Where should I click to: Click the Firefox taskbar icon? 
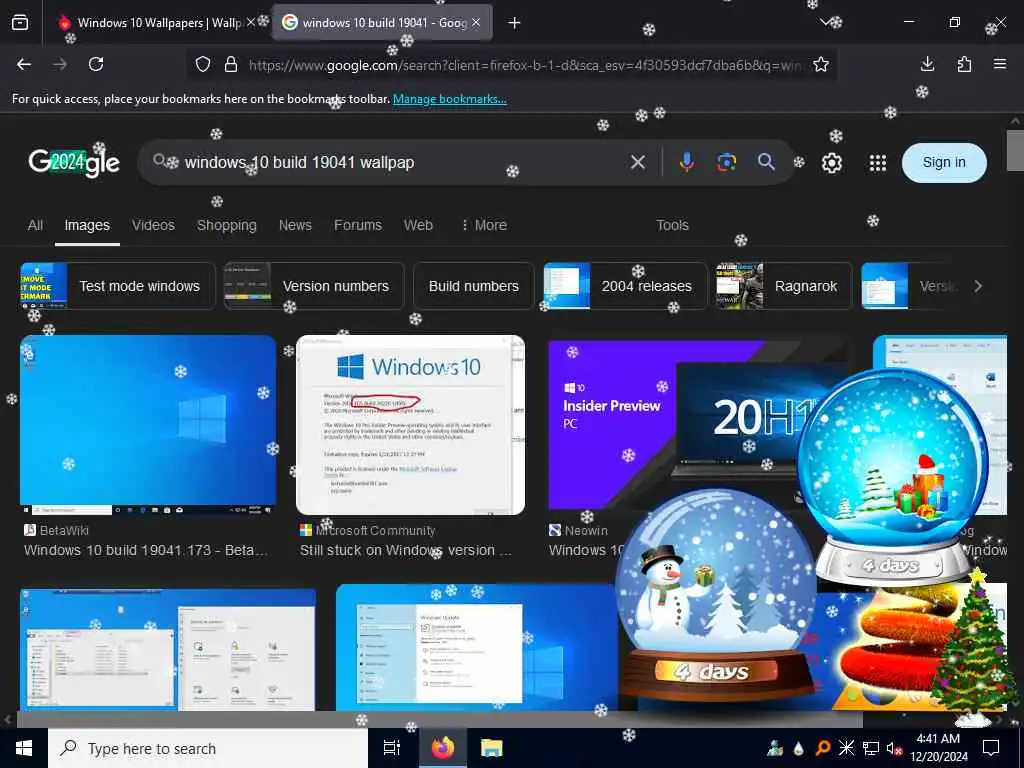[x=443, y=748]
